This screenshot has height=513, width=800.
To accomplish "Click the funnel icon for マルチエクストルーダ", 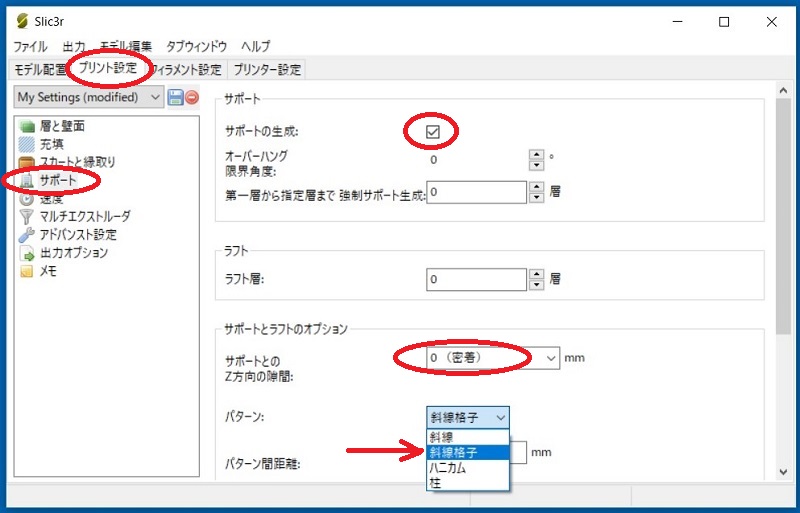I will [27, 216].
